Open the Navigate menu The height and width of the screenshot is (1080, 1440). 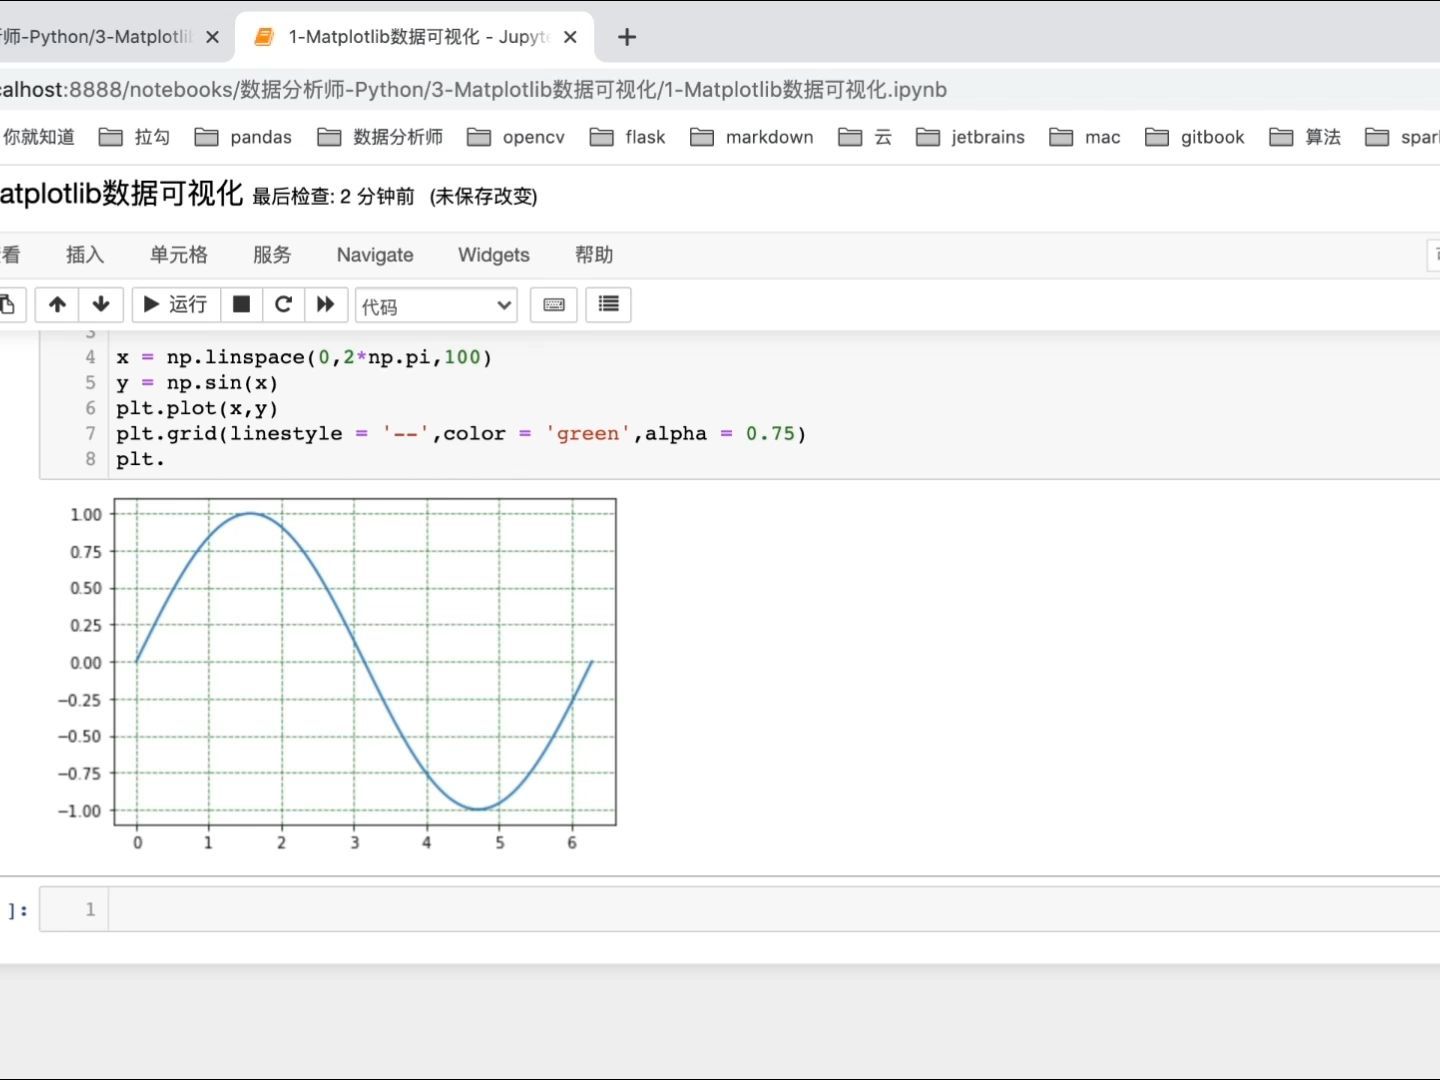click(x=375, y=255)
